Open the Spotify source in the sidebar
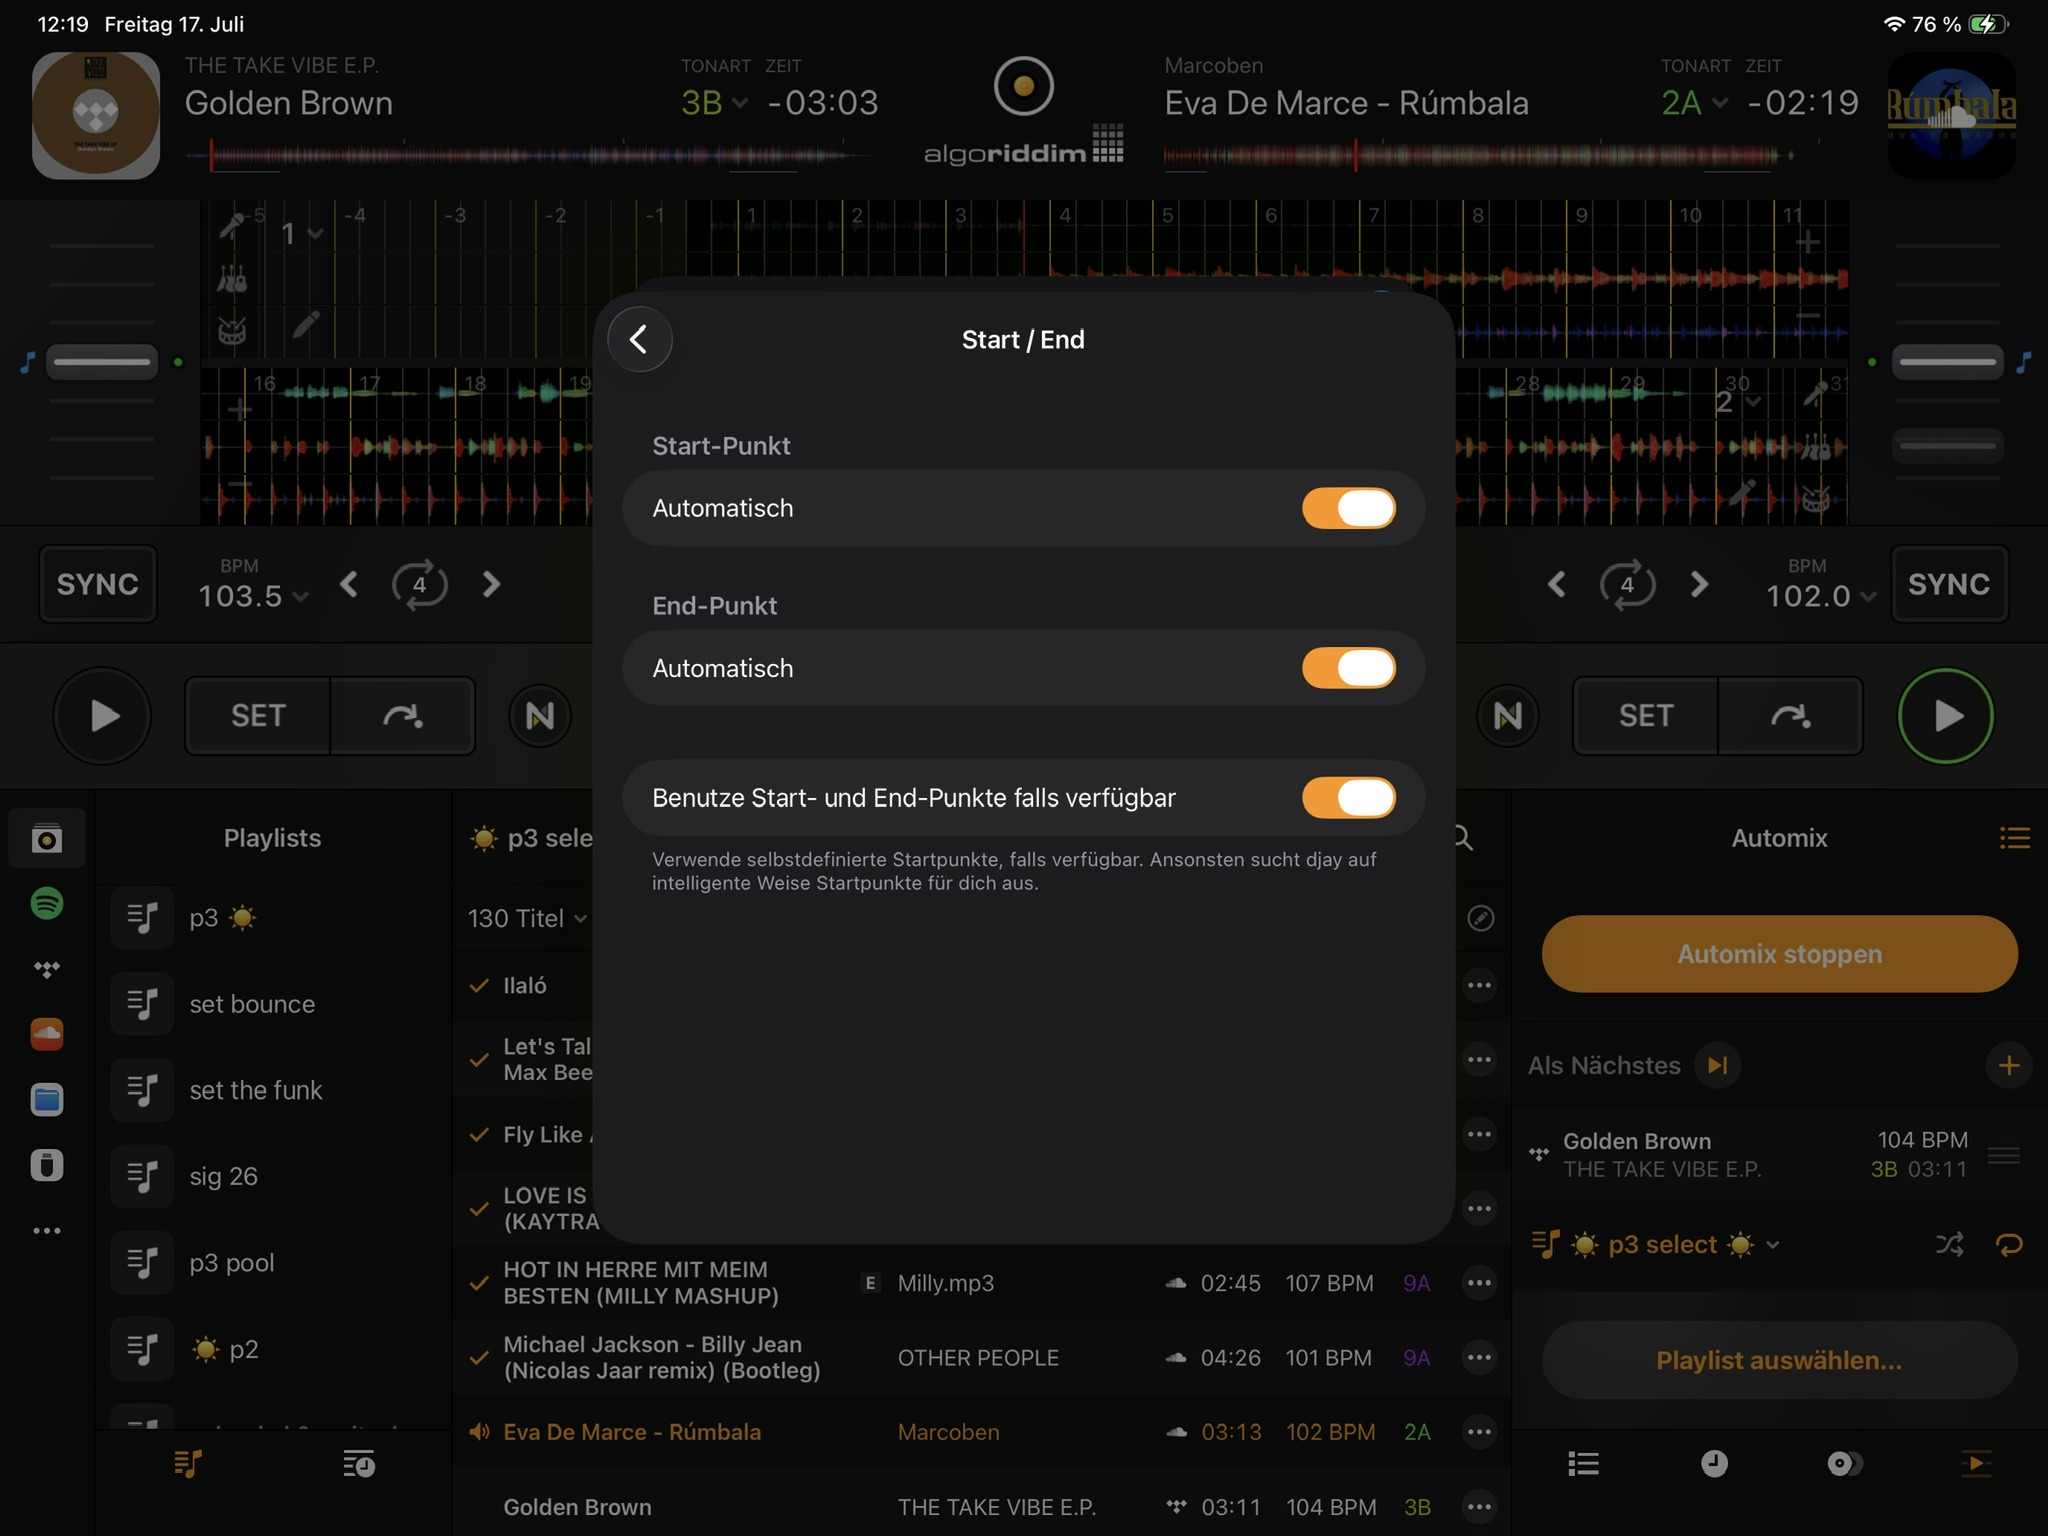 click(47, 903)
